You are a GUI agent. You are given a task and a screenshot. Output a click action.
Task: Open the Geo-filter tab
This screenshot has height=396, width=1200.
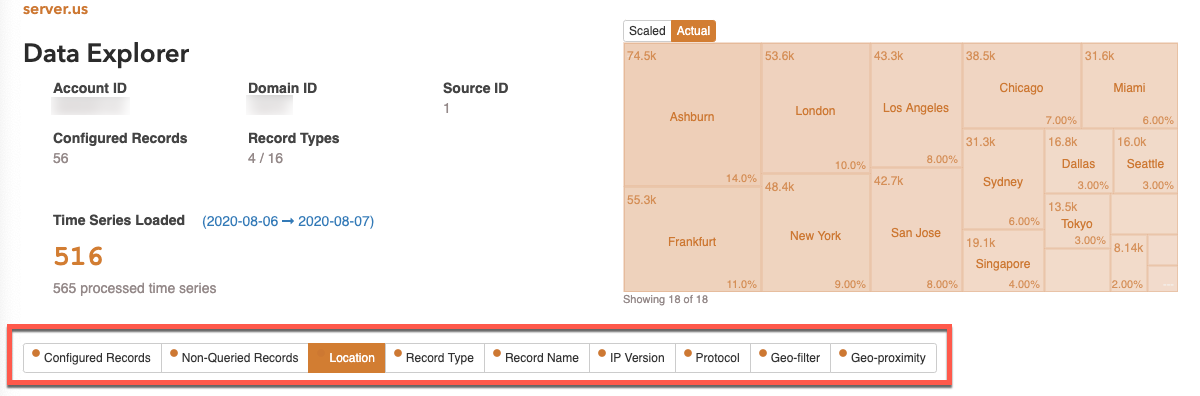click(x=790, y=357)
